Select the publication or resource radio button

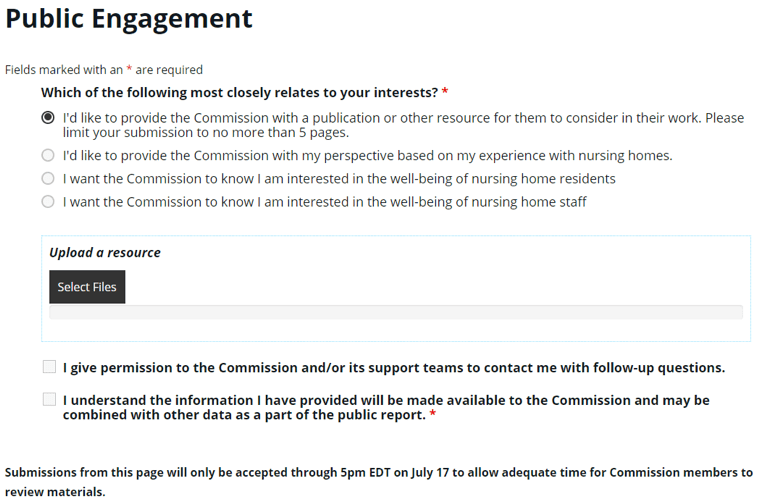48,118
